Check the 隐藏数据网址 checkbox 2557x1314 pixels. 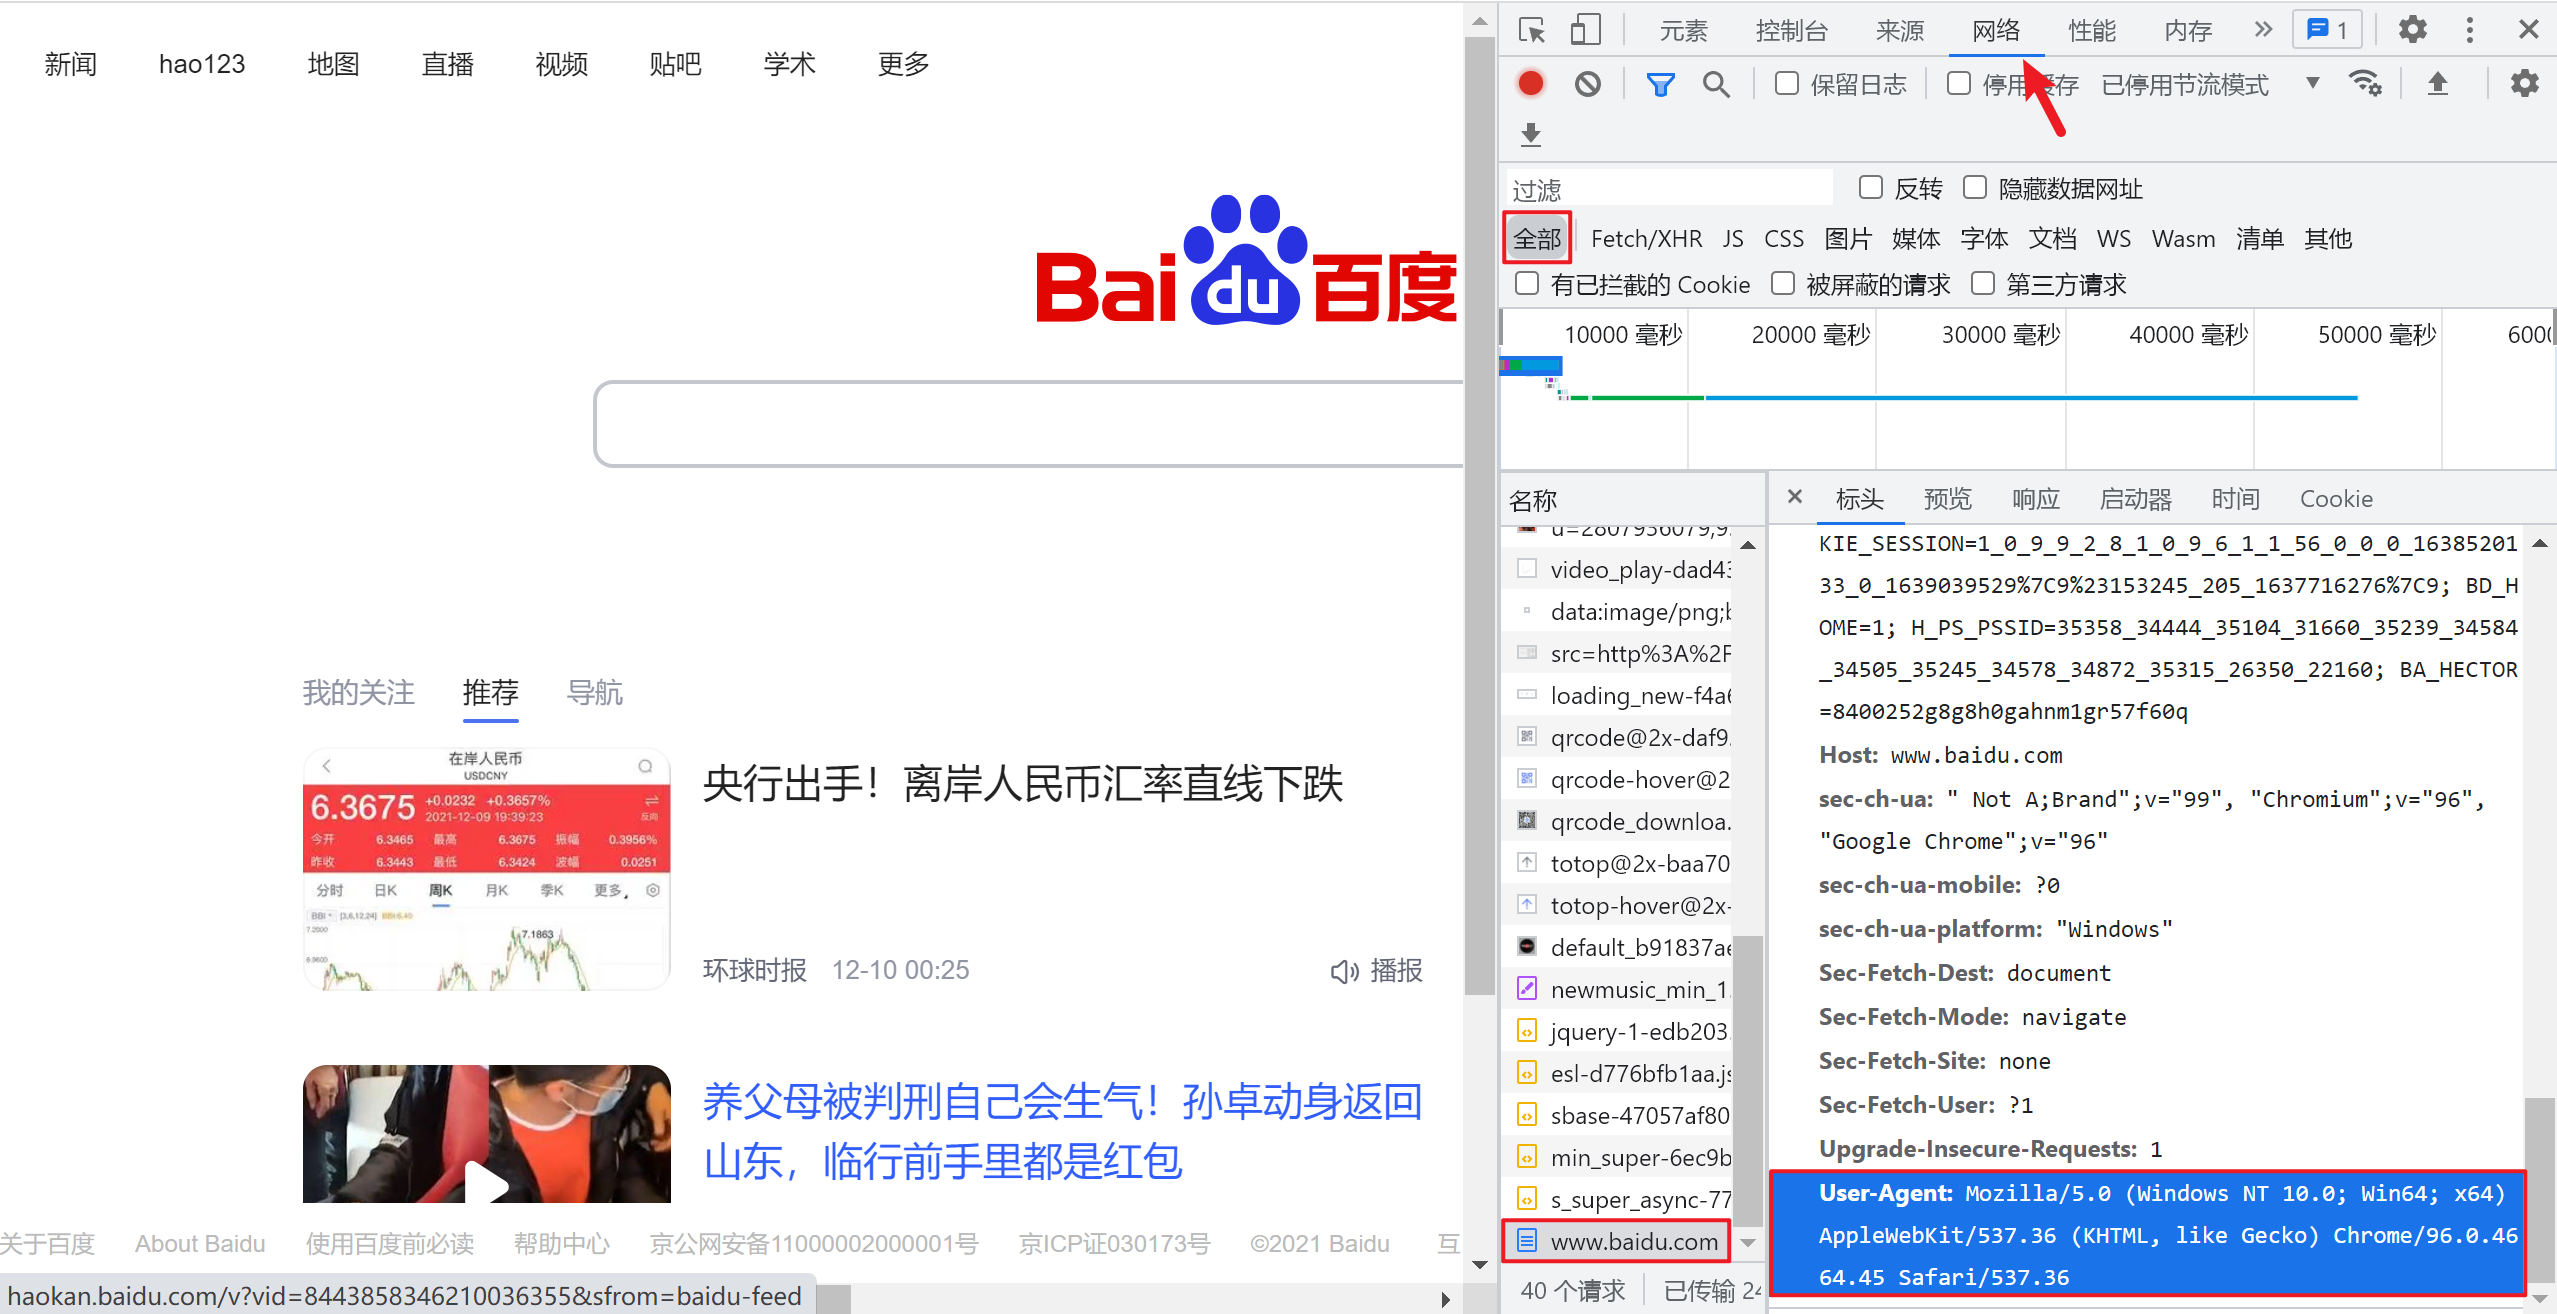pos(1974,188)
